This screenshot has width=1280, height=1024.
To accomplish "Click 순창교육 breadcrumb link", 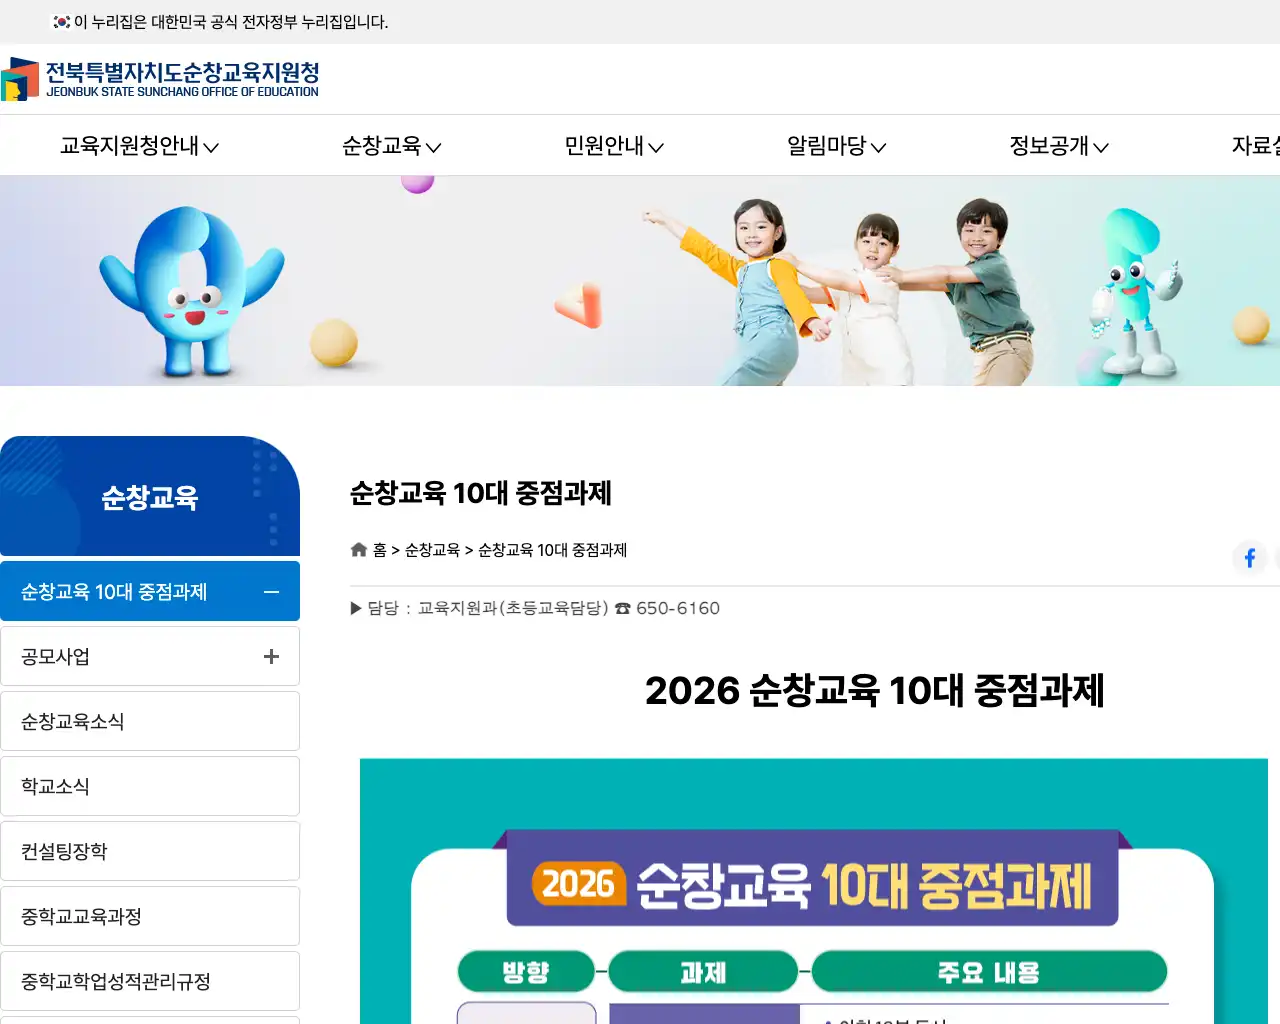I will tap(432, 550).
